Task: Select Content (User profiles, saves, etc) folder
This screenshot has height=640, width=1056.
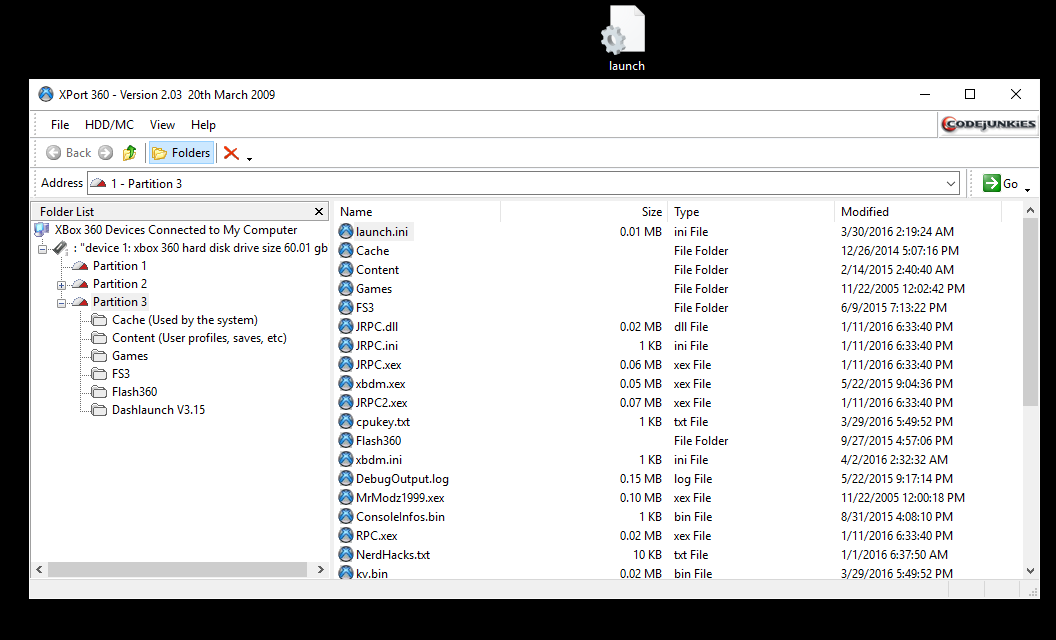Action: click(199, 338)
